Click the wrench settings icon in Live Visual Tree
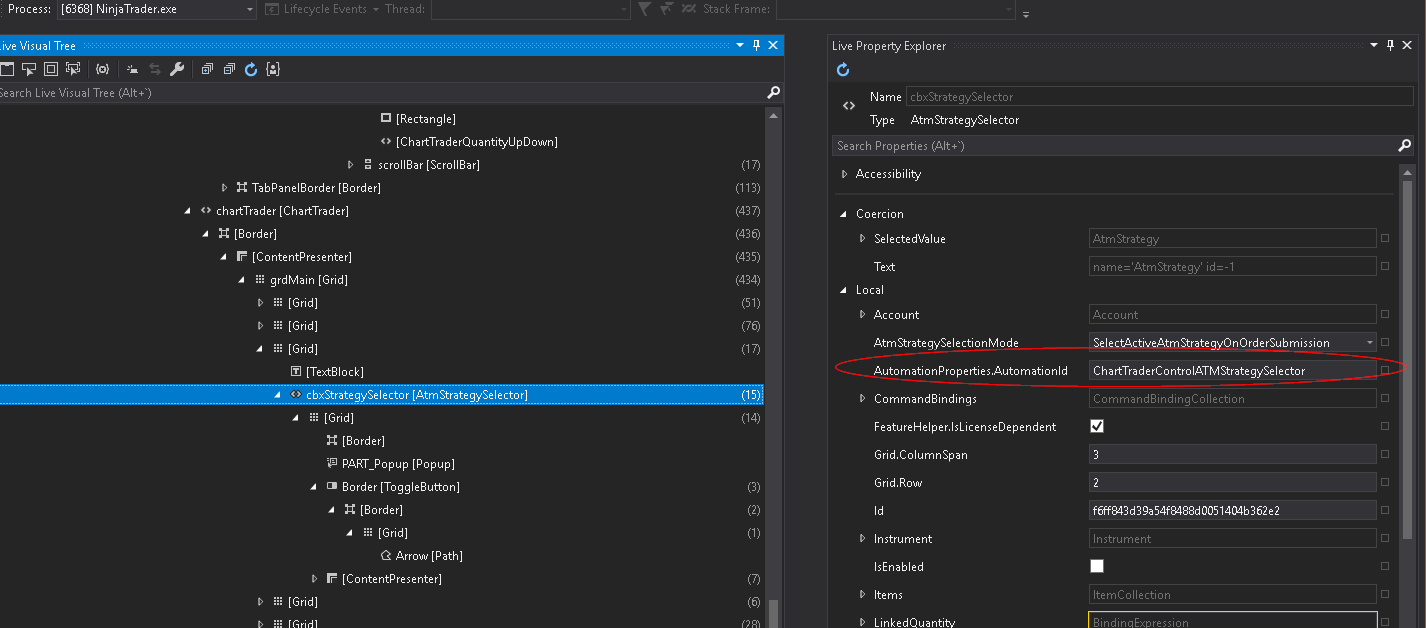This screenshot has width=1426, height=628. tap(177, 69)
